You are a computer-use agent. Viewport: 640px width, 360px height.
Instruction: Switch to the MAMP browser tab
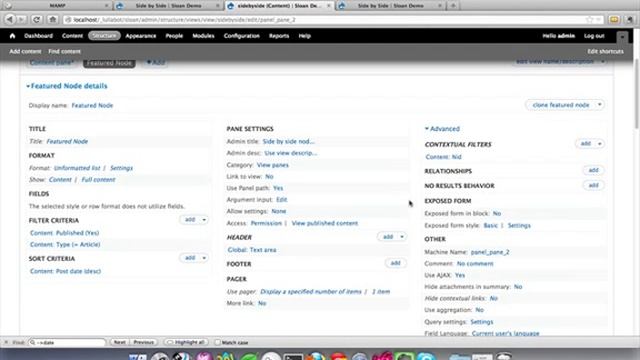point(57,6)
